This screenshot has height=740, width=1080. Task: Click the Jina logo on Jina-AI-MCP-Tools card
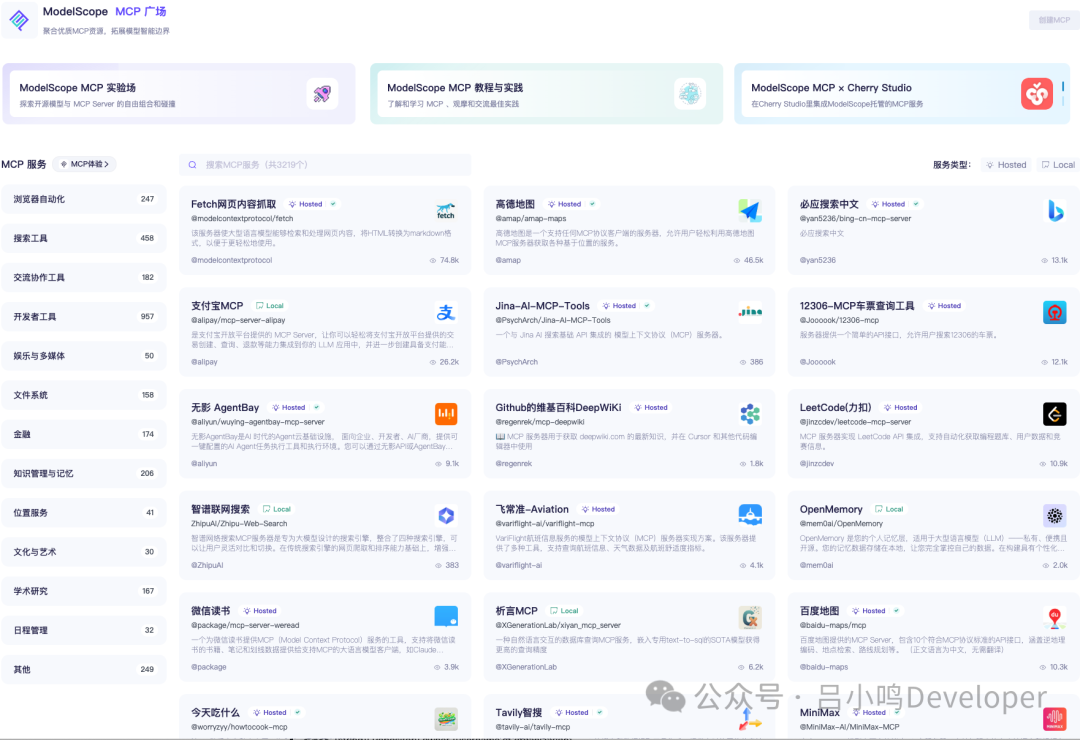(x=750, y=312)
